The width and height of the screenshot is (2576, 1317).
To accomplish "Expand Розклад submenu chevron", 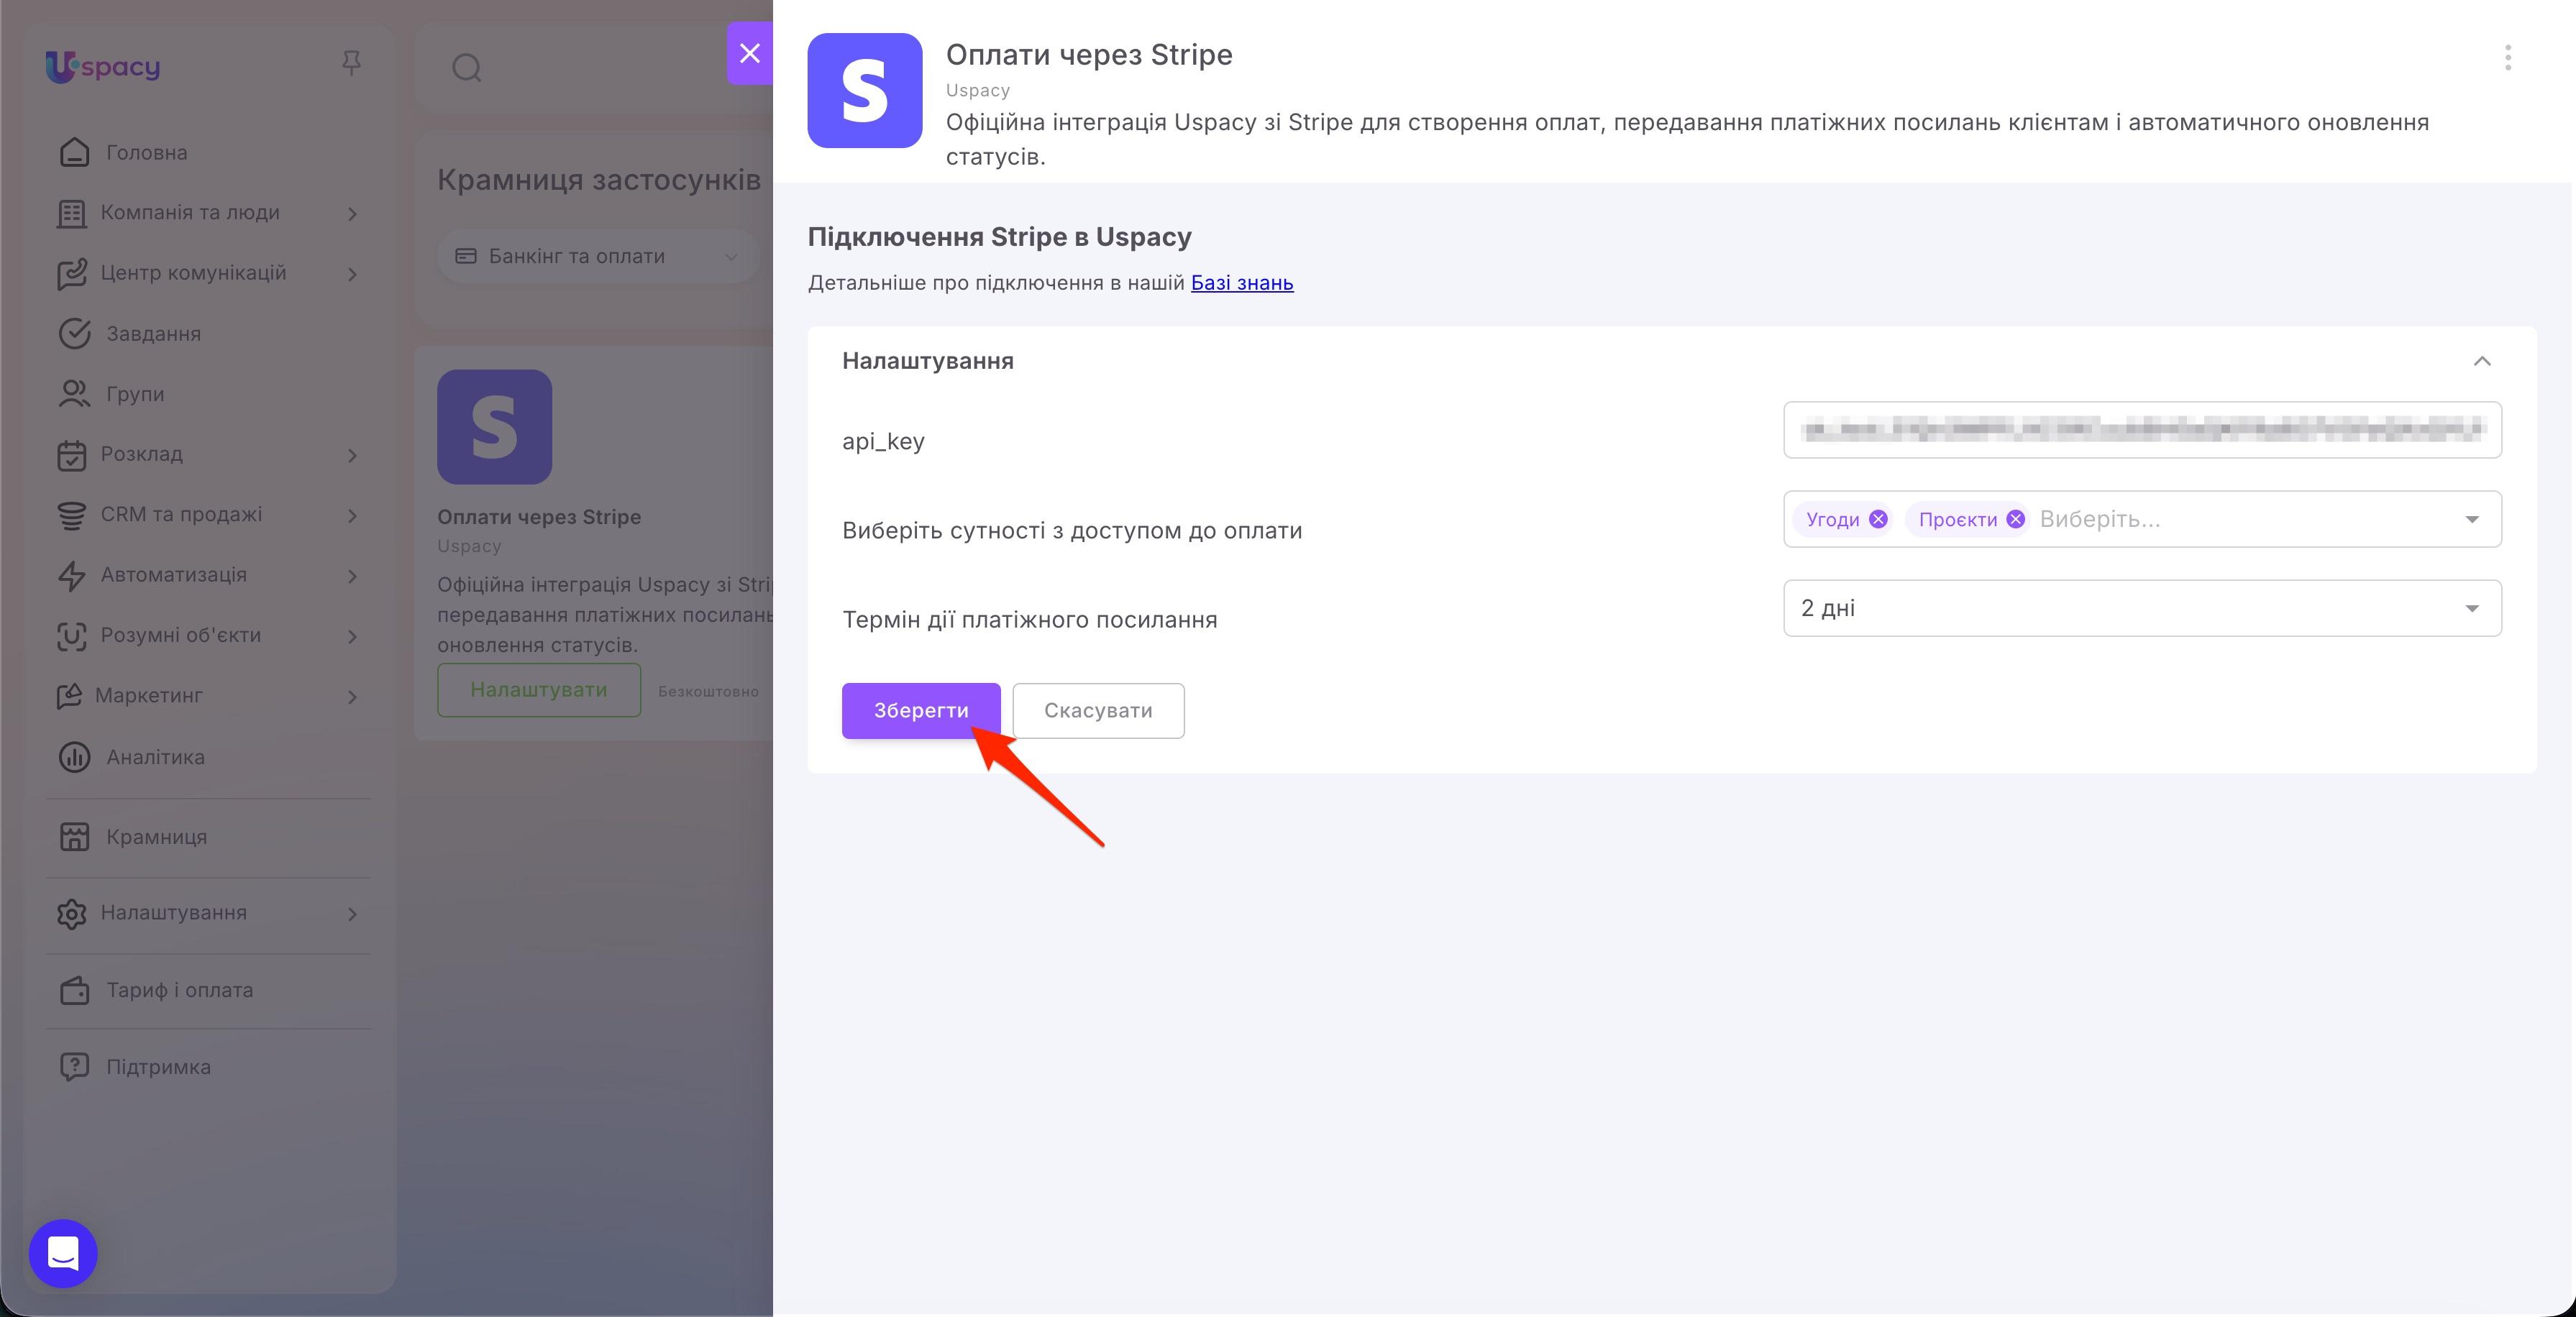I will click(352, 455).
